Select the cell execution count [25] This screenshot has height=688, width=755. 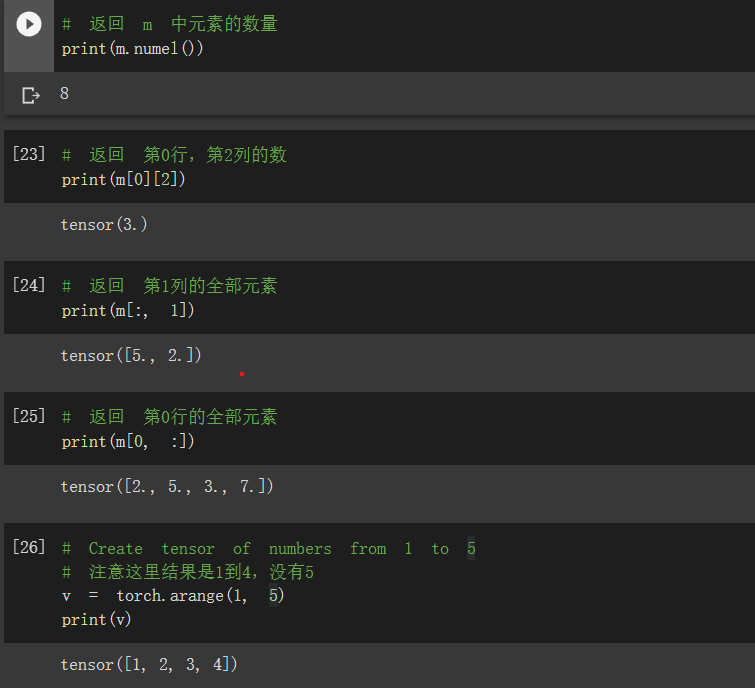point(29,416)
